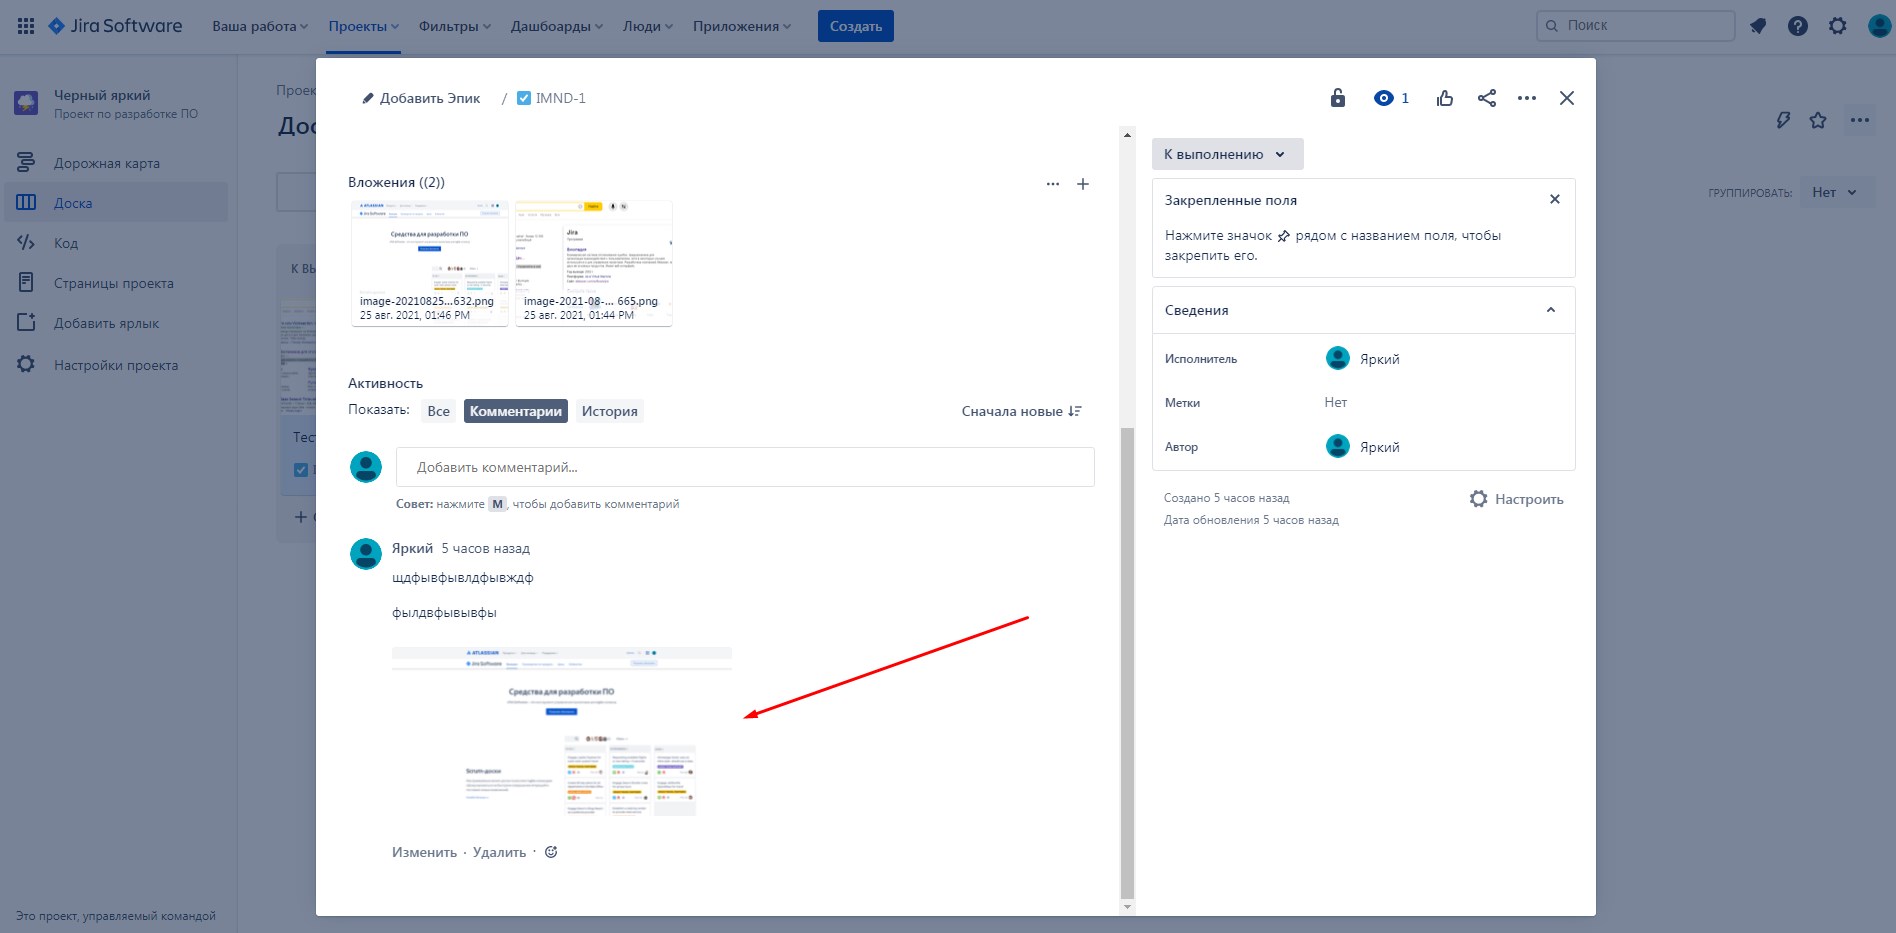Click the add reaction emoji icon
This screenshot has width=1896, height=933.
pos(551,852)
